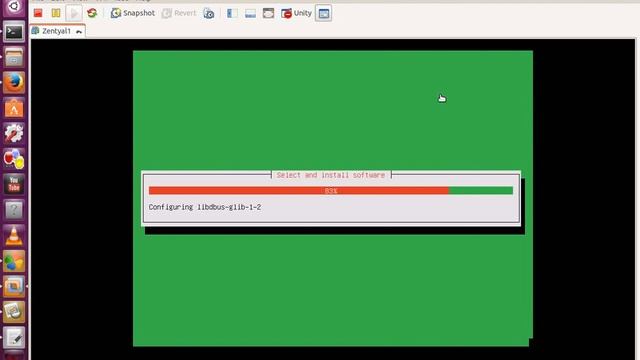Launch Firefox from the dock
Screen dimensions: 640x360
point(14,82)
